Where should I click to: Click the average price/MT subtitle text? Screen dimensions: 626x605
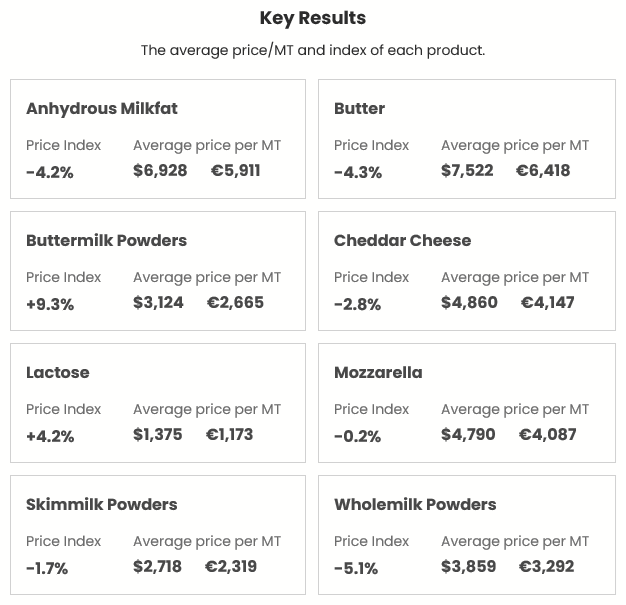point(313,50)
